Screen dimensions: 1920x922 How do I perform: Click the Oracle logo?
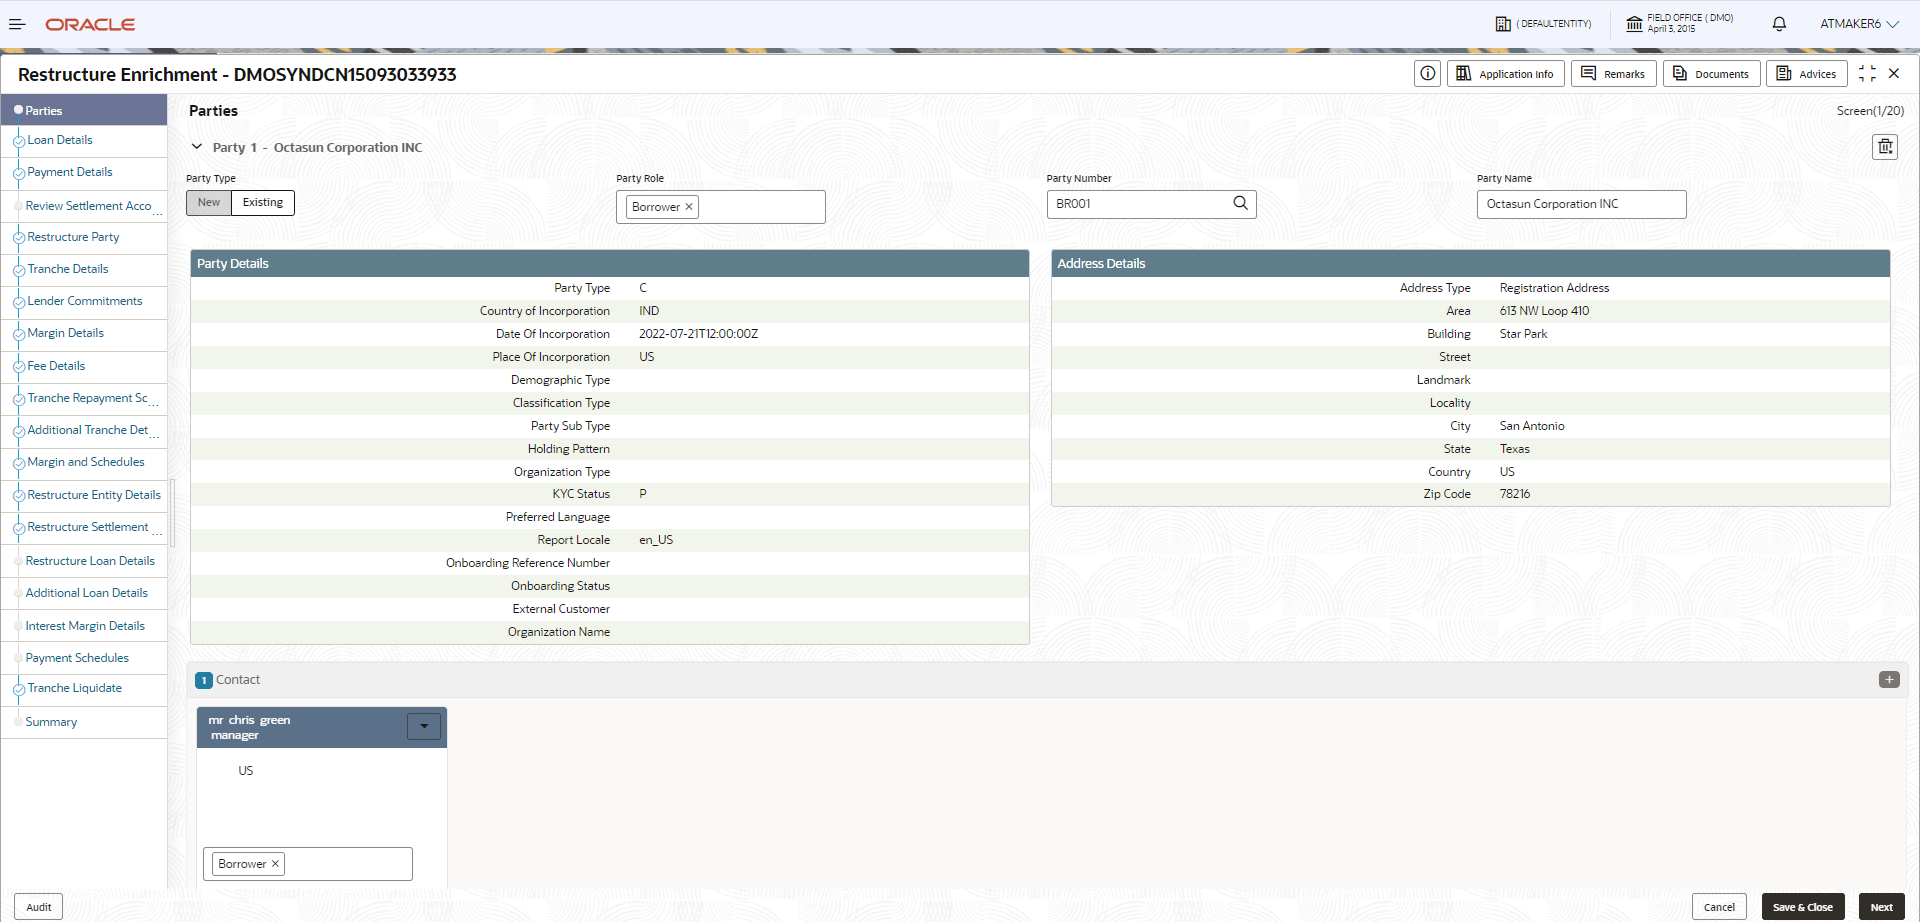click(x=90, y=24)
